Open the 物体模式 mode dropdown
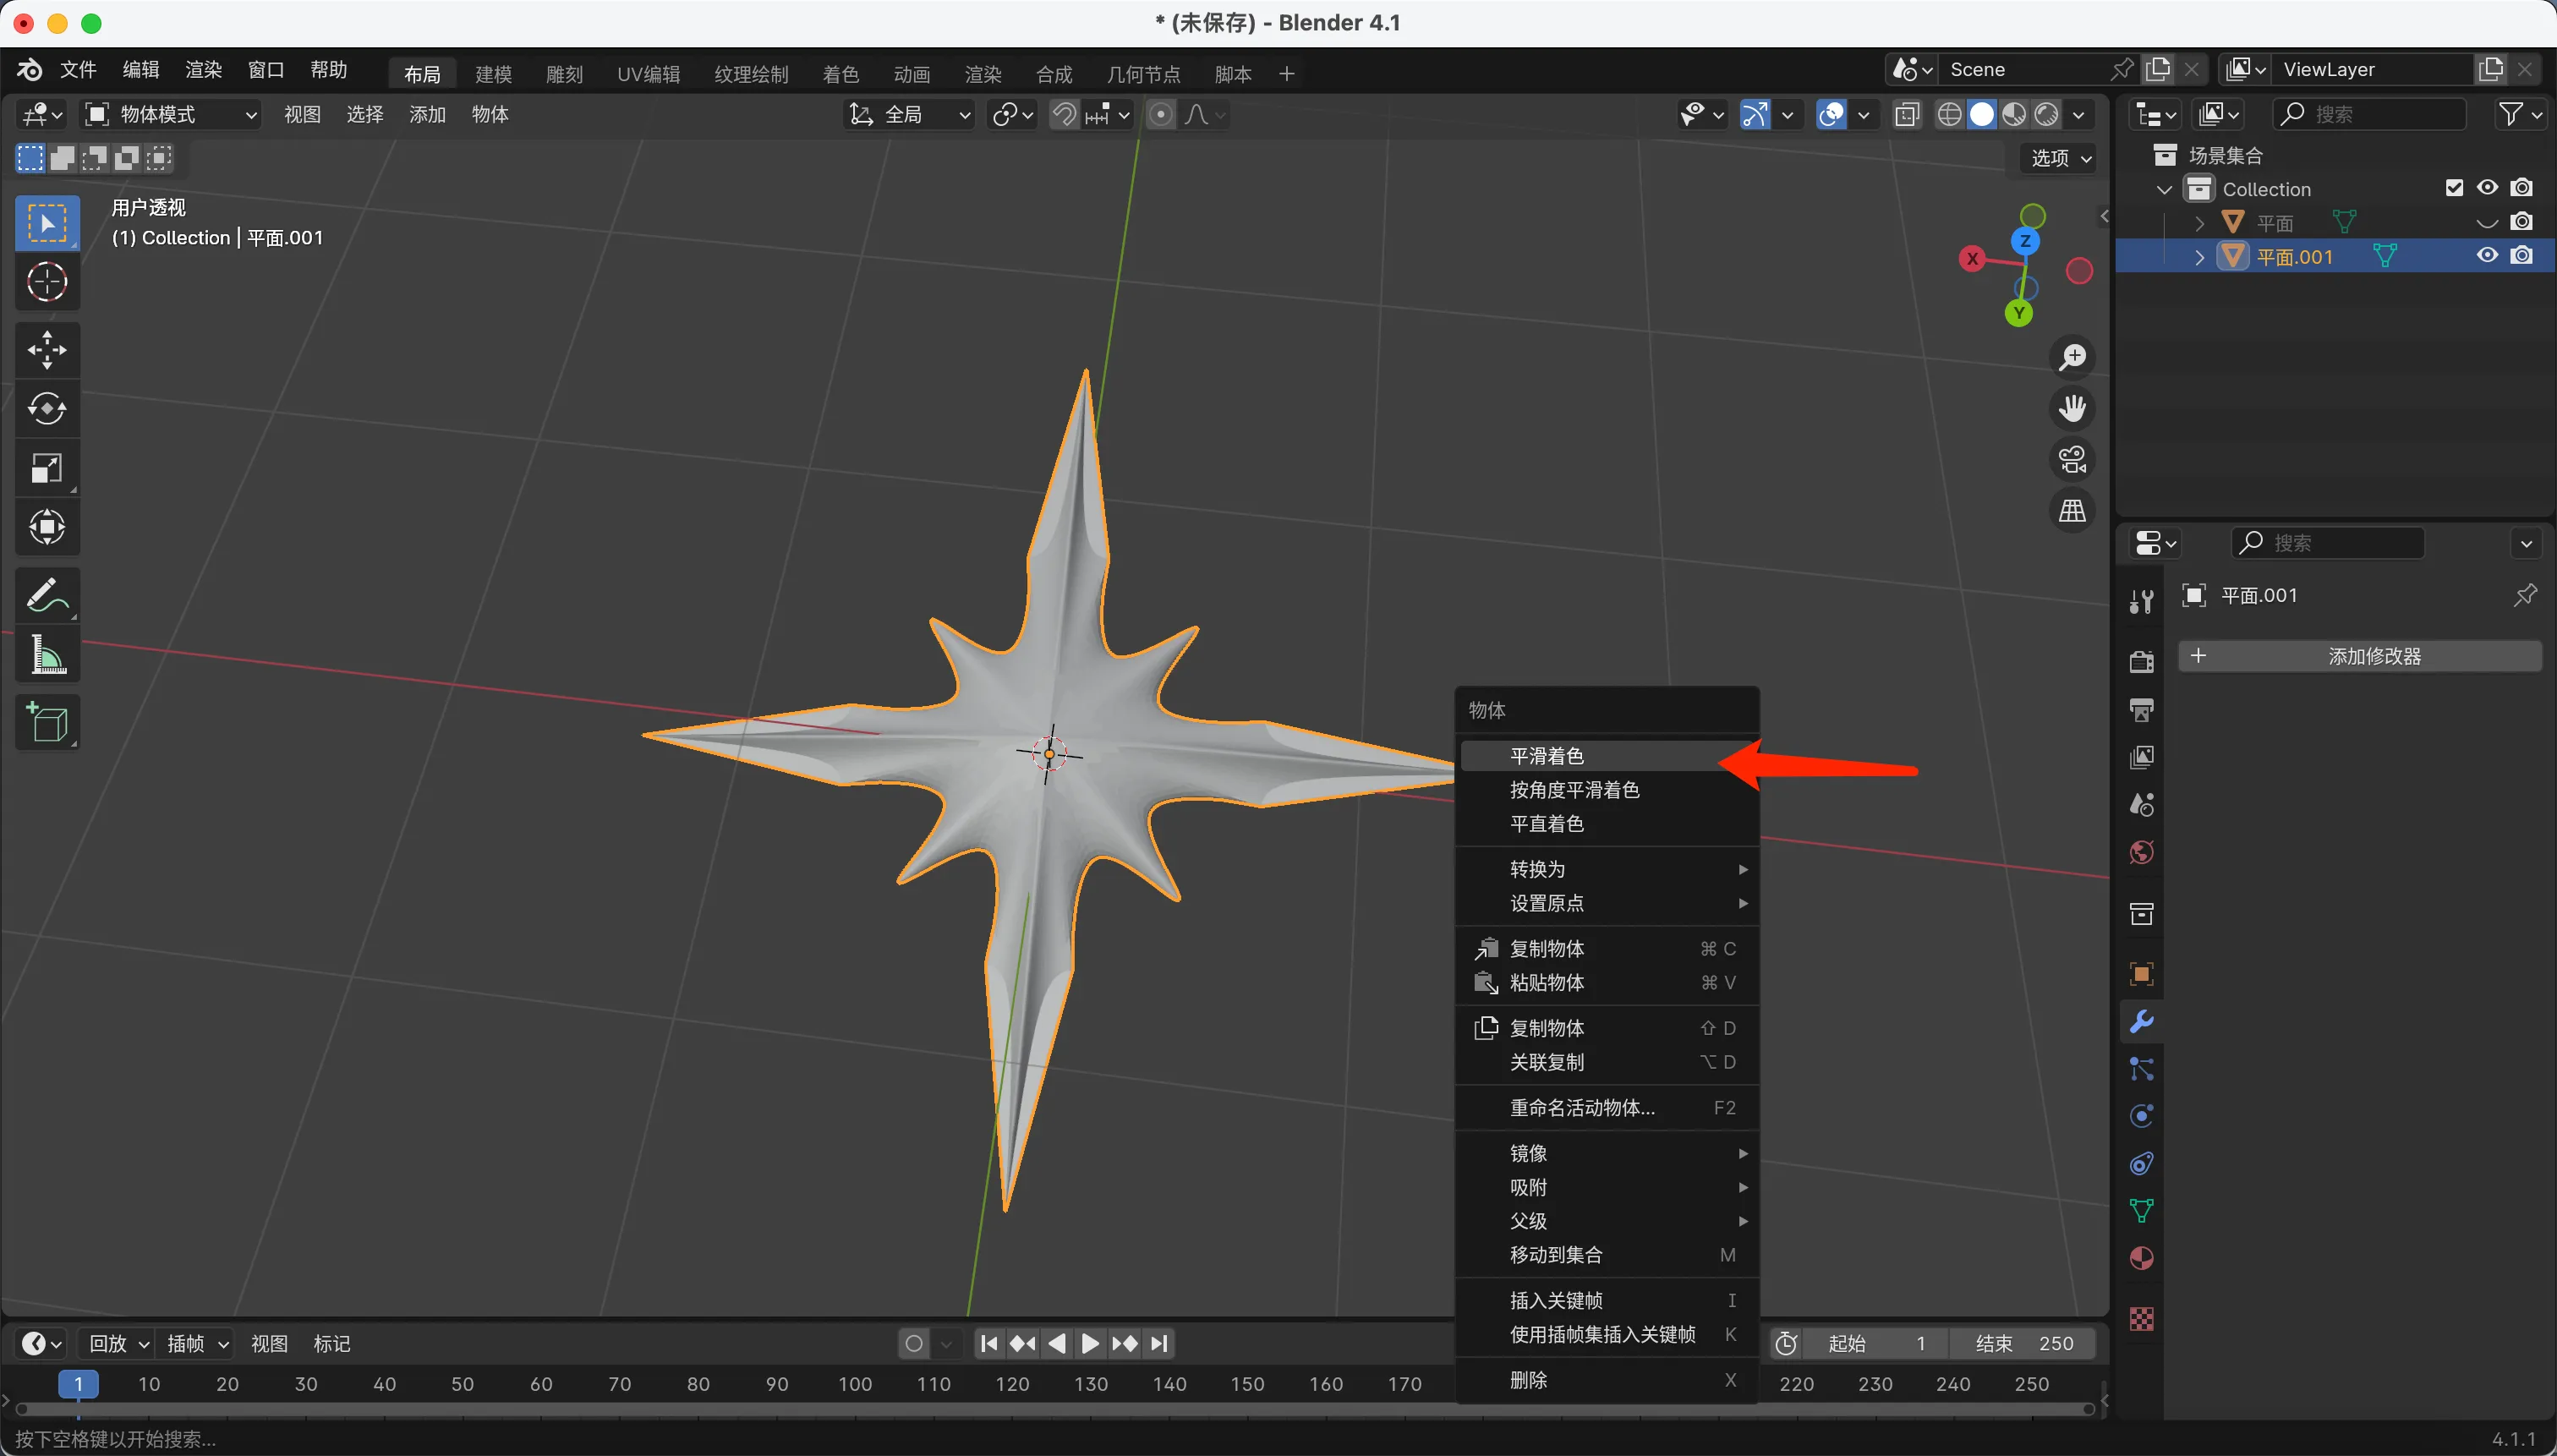Screen dimensions: 2557x1456 point(171,115)
